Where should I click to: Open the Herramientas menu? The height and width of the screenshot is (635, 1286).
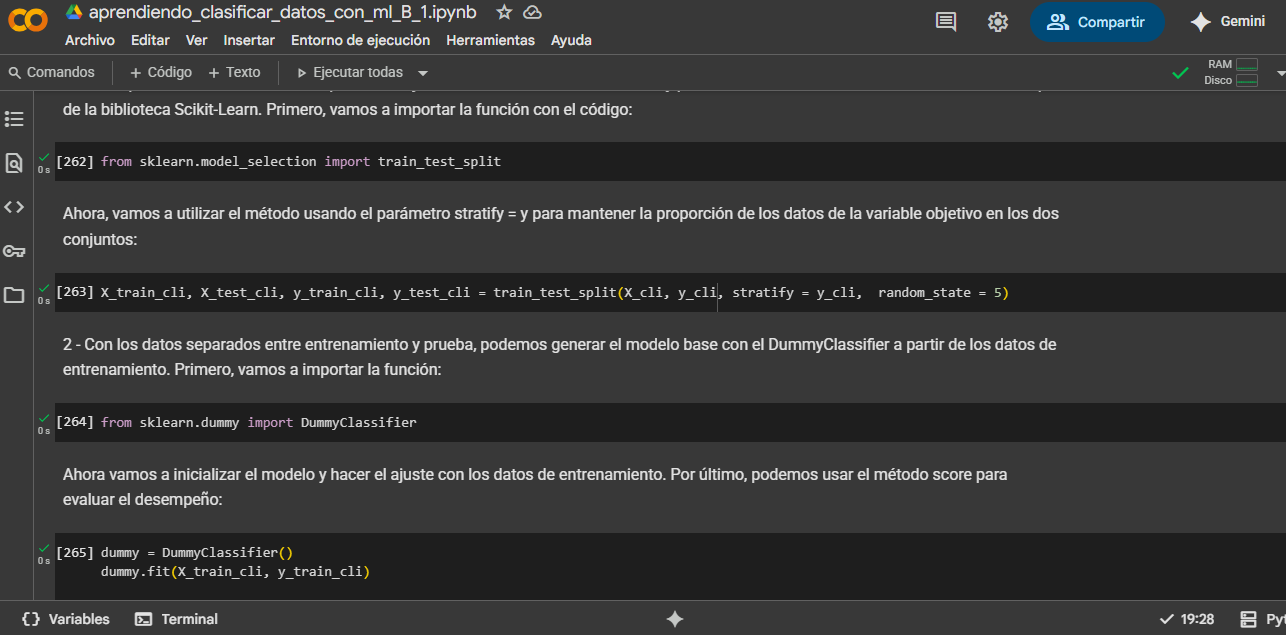click(490, 40)
